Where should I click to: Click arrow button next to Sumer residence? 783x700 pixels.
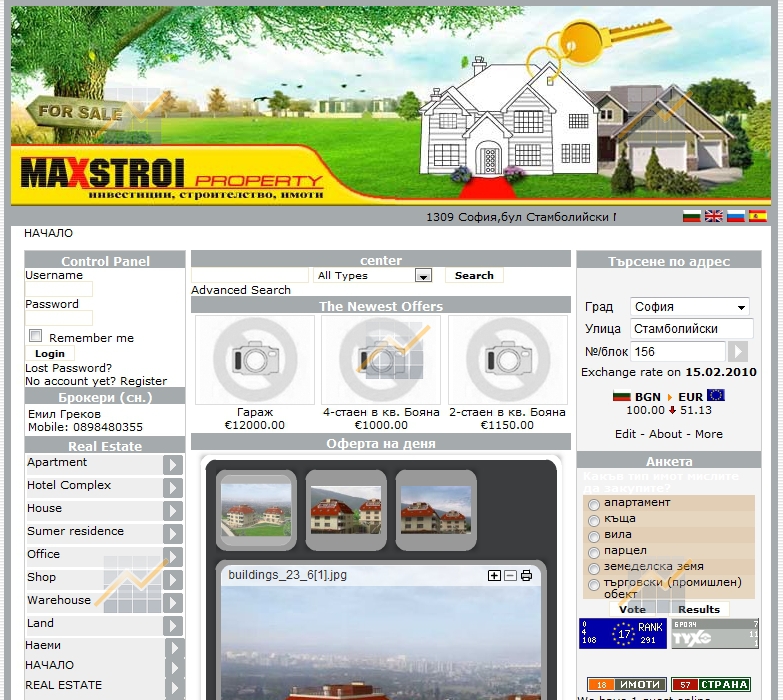click(173, 534)
